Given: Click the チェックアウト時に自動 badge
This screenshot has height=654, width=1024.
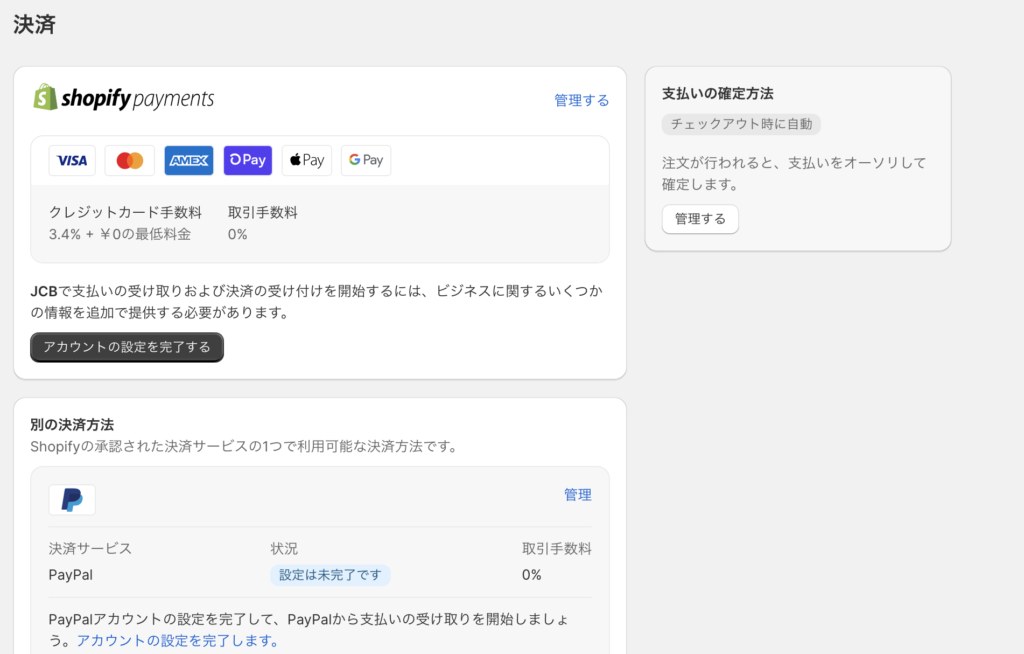Looking at the screenshot, I should point(741,124).
